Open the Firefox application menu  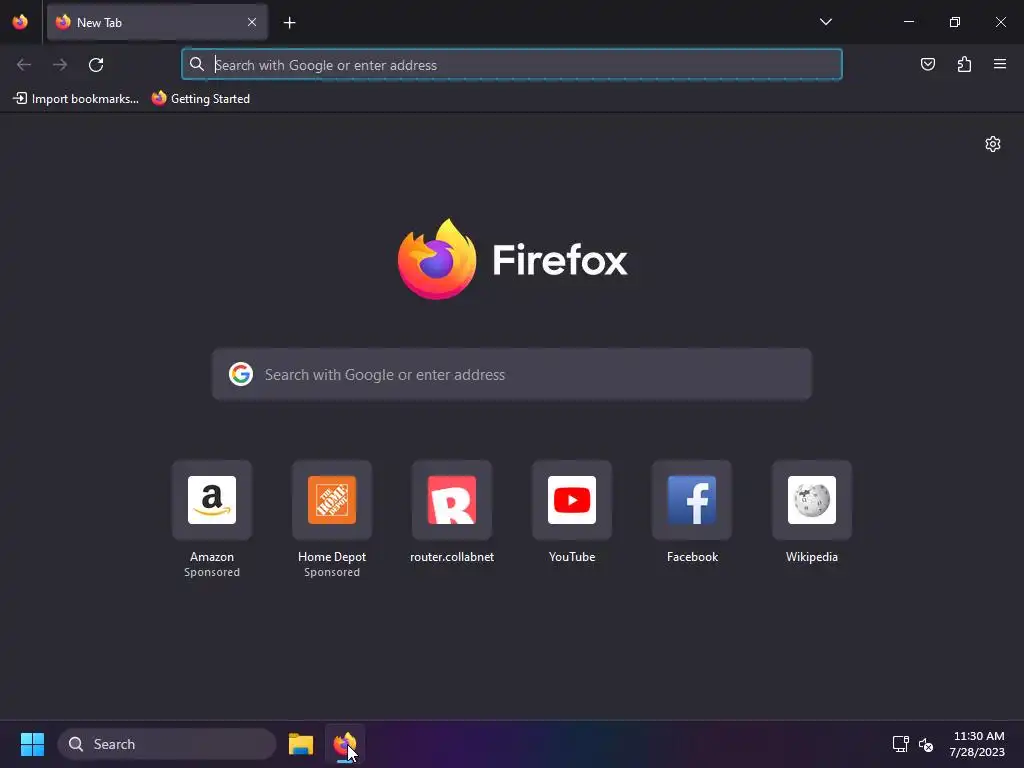tap(1000, 64)
